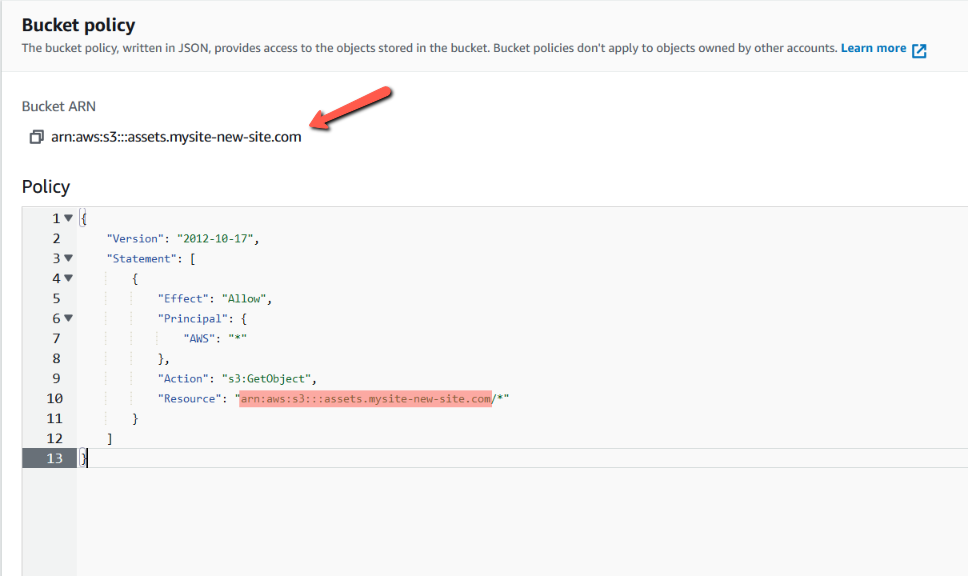The width and height of the screenshot is (968, 576).
Task: Click line number 2 in the gutter
Action: (x=56, y=238)
